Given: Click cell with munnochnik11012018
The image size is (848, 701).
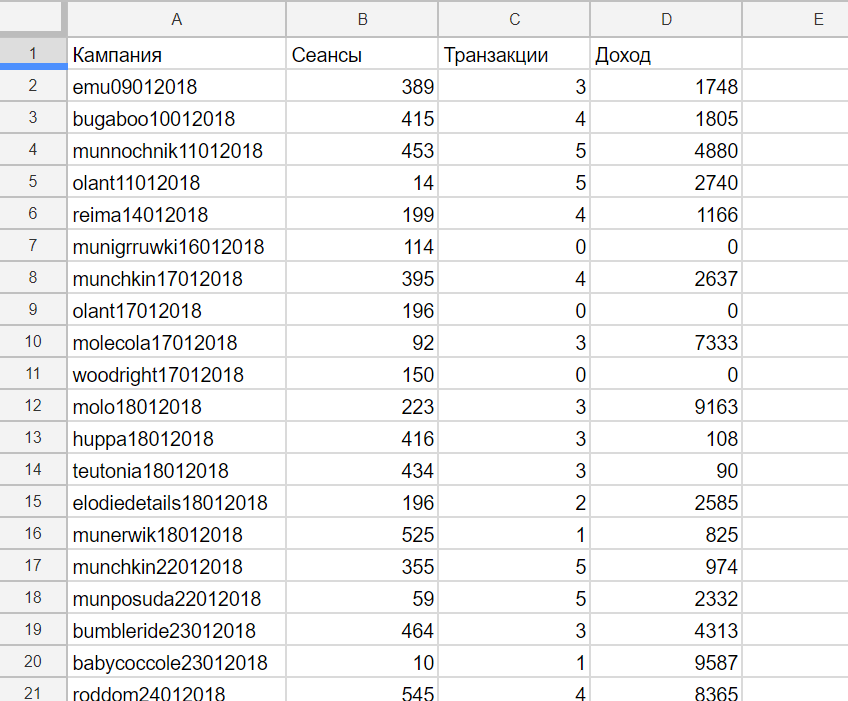Looking at the screenshot, I should coord(176,151).
